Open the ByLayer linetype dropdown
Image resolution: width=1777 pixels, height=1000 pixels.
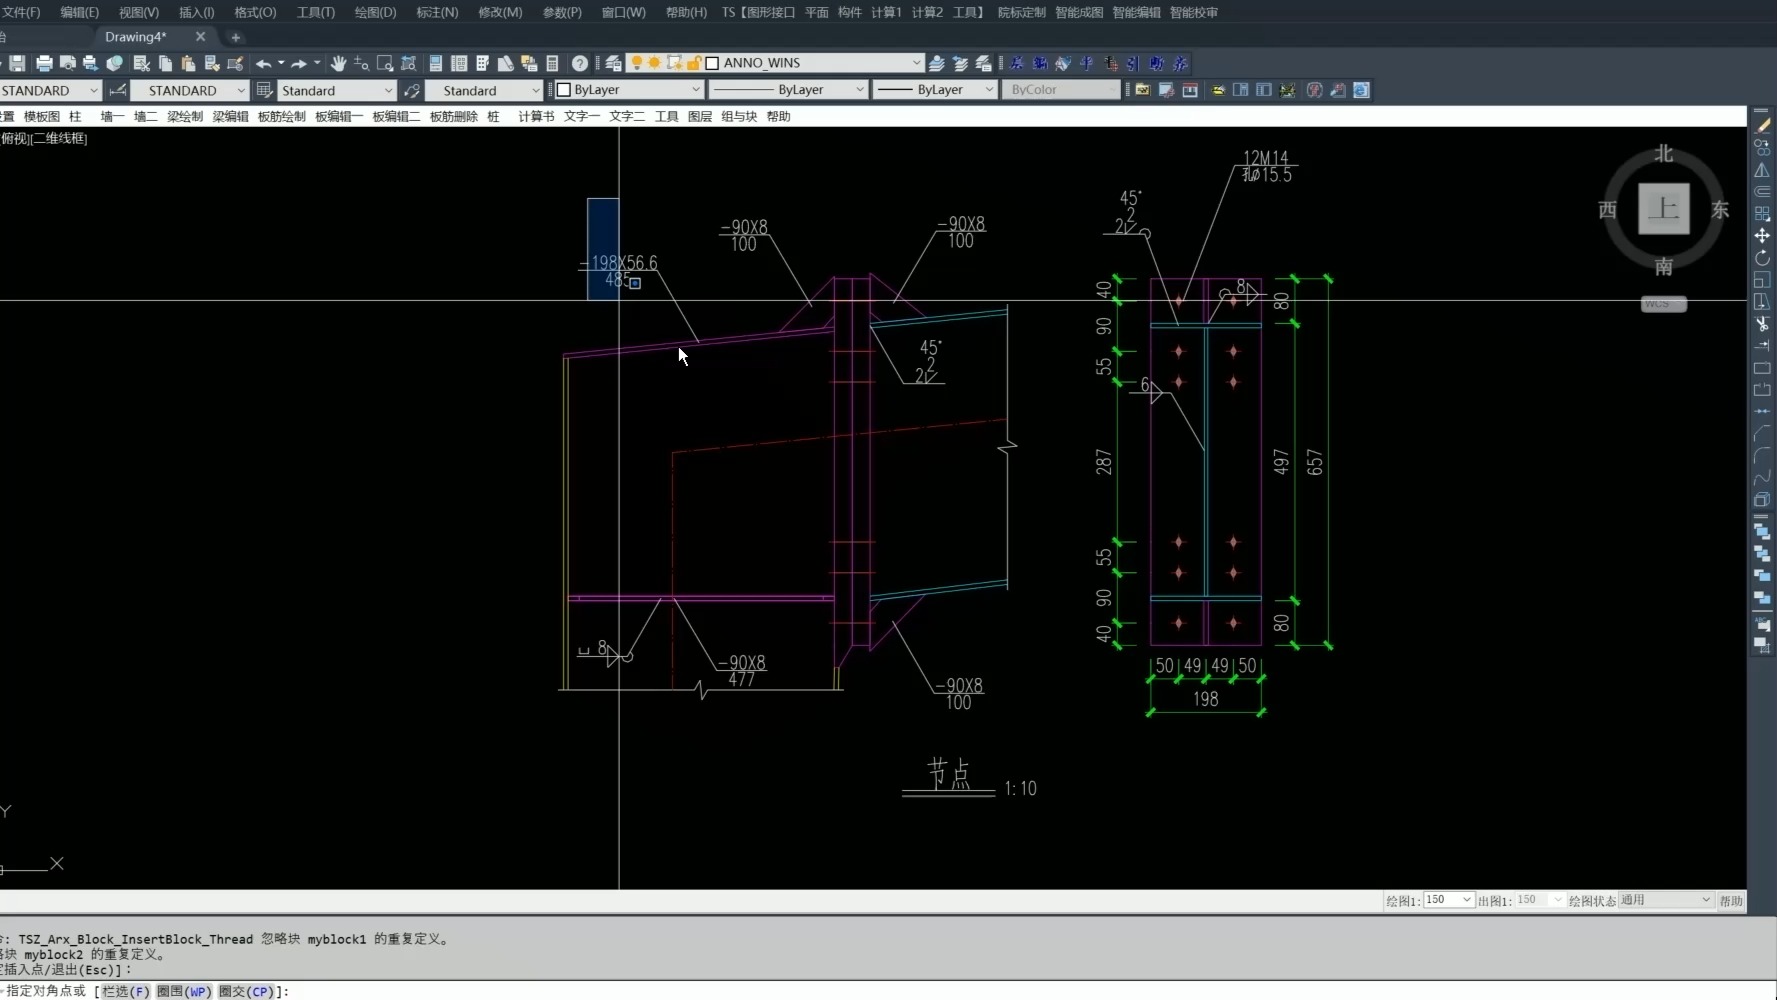(859, 89)
